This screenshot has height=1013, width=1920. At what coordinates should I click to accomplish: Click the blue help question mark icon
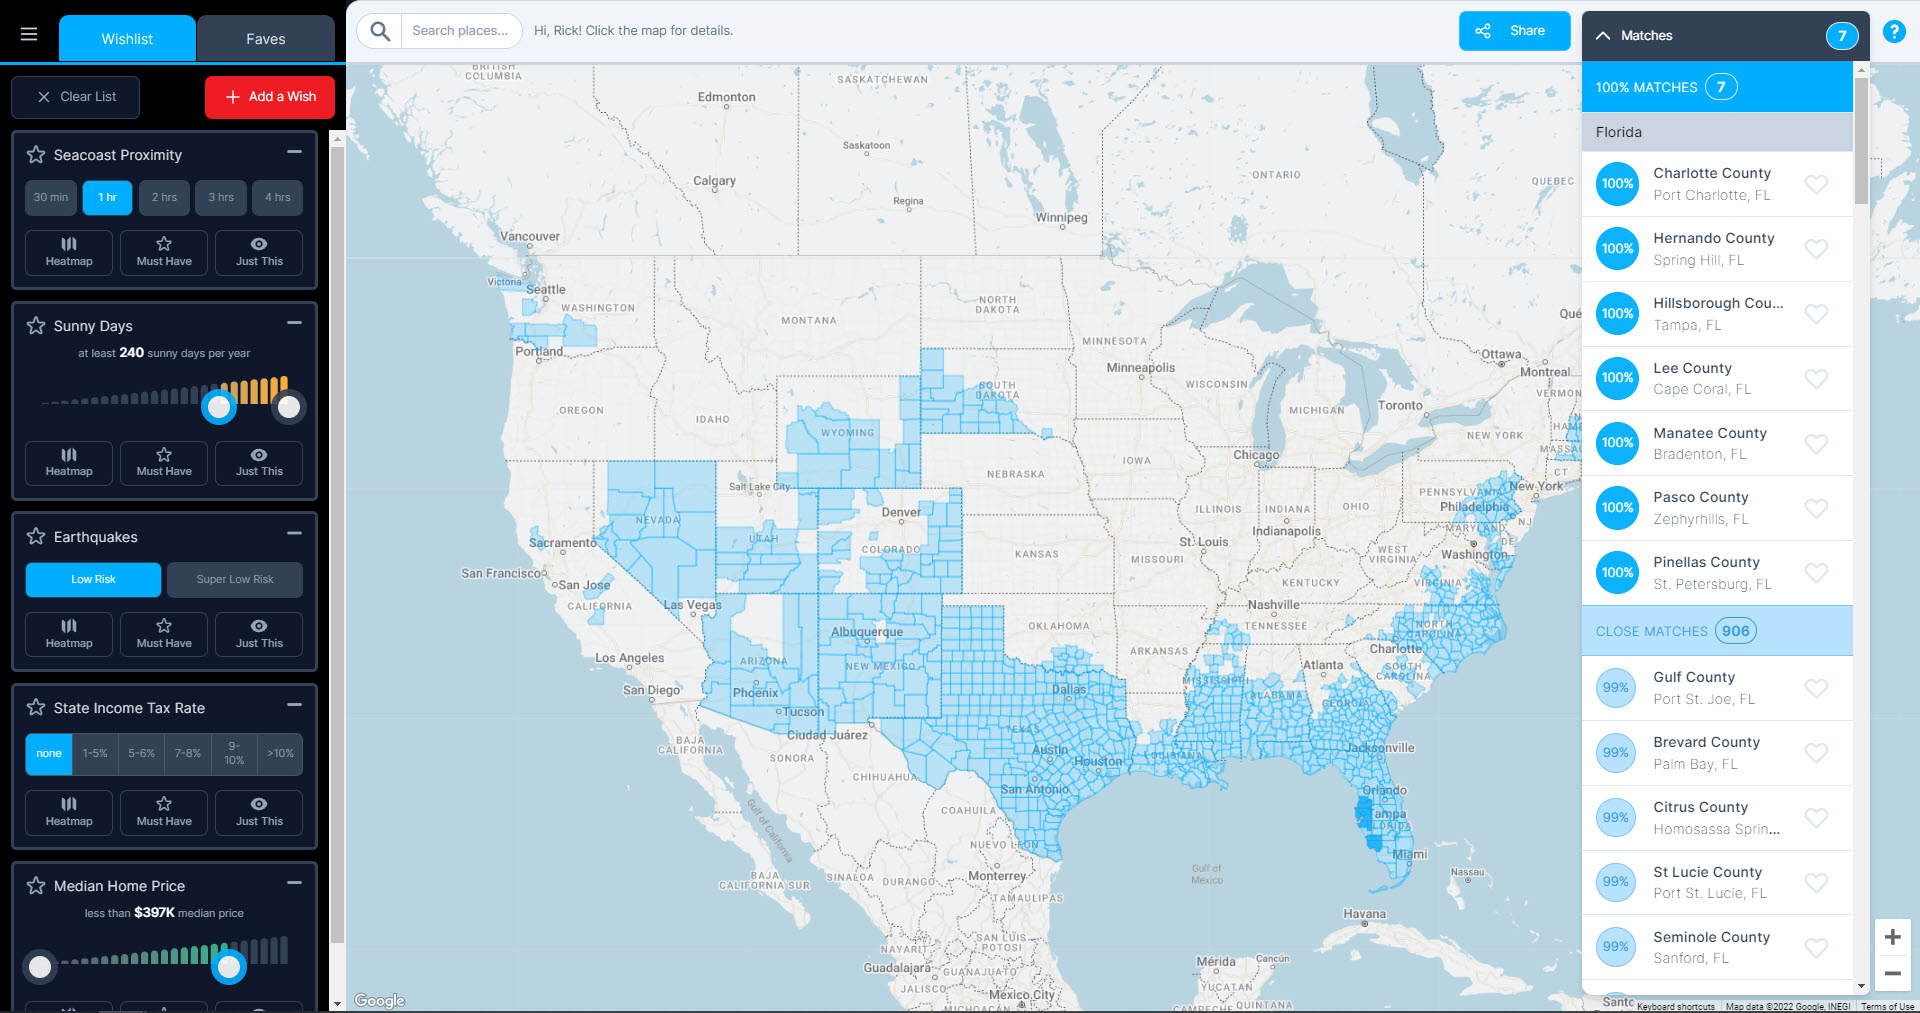(x=1894, y=32)
